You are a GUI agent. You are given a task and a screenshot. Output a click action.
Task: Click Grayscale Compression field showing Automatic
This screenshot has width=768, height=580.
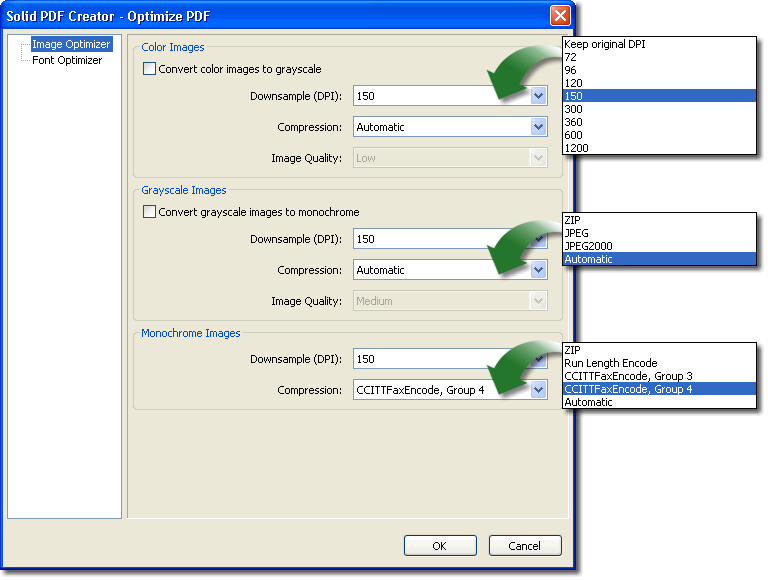click(450, 269)
